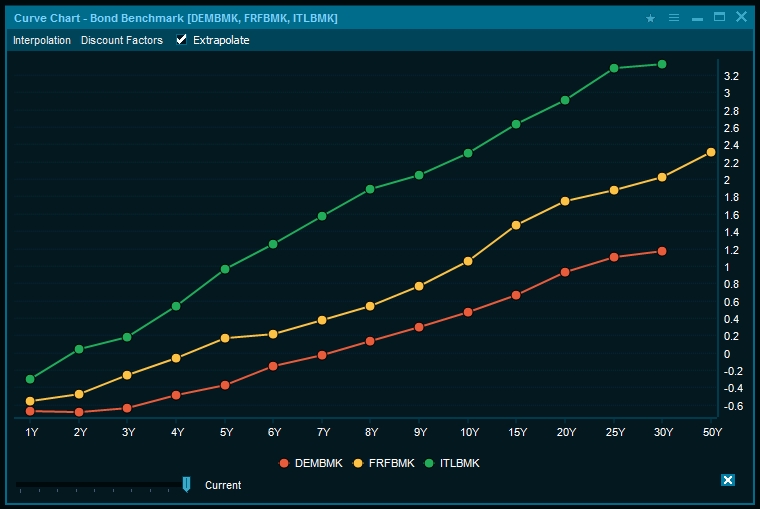Click the 10Y label on x-axis

(468, 432)
